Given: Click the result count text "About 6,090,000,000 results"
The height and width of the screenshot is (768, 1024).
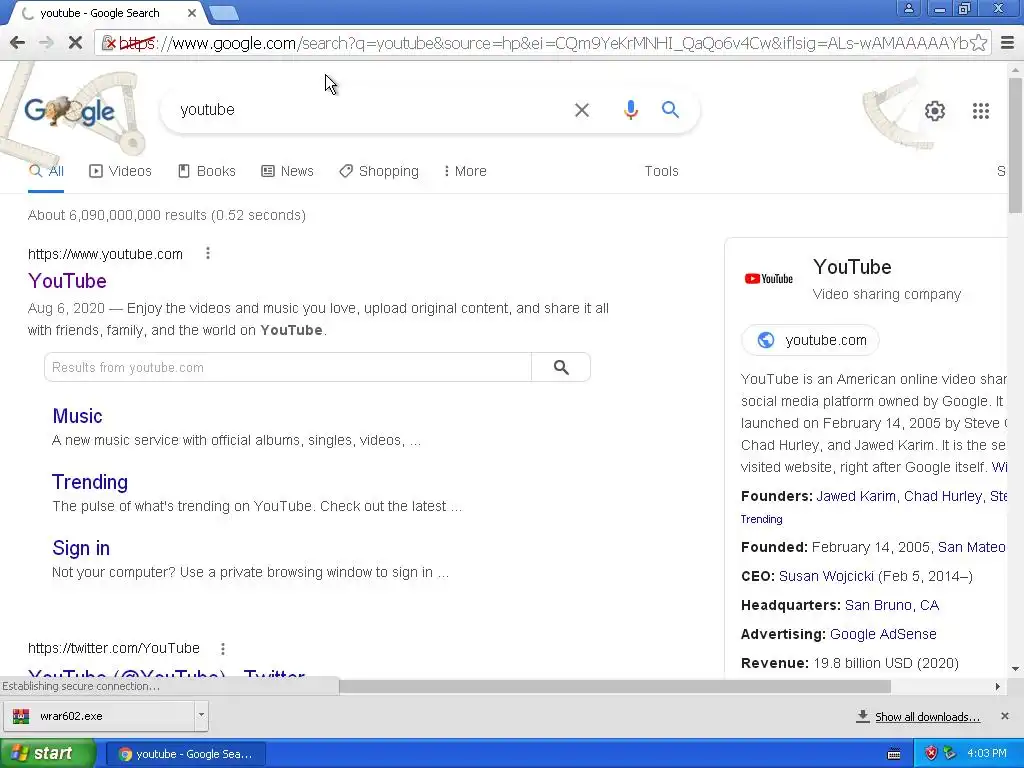Looking at the screenshot, I should [117, 215].
